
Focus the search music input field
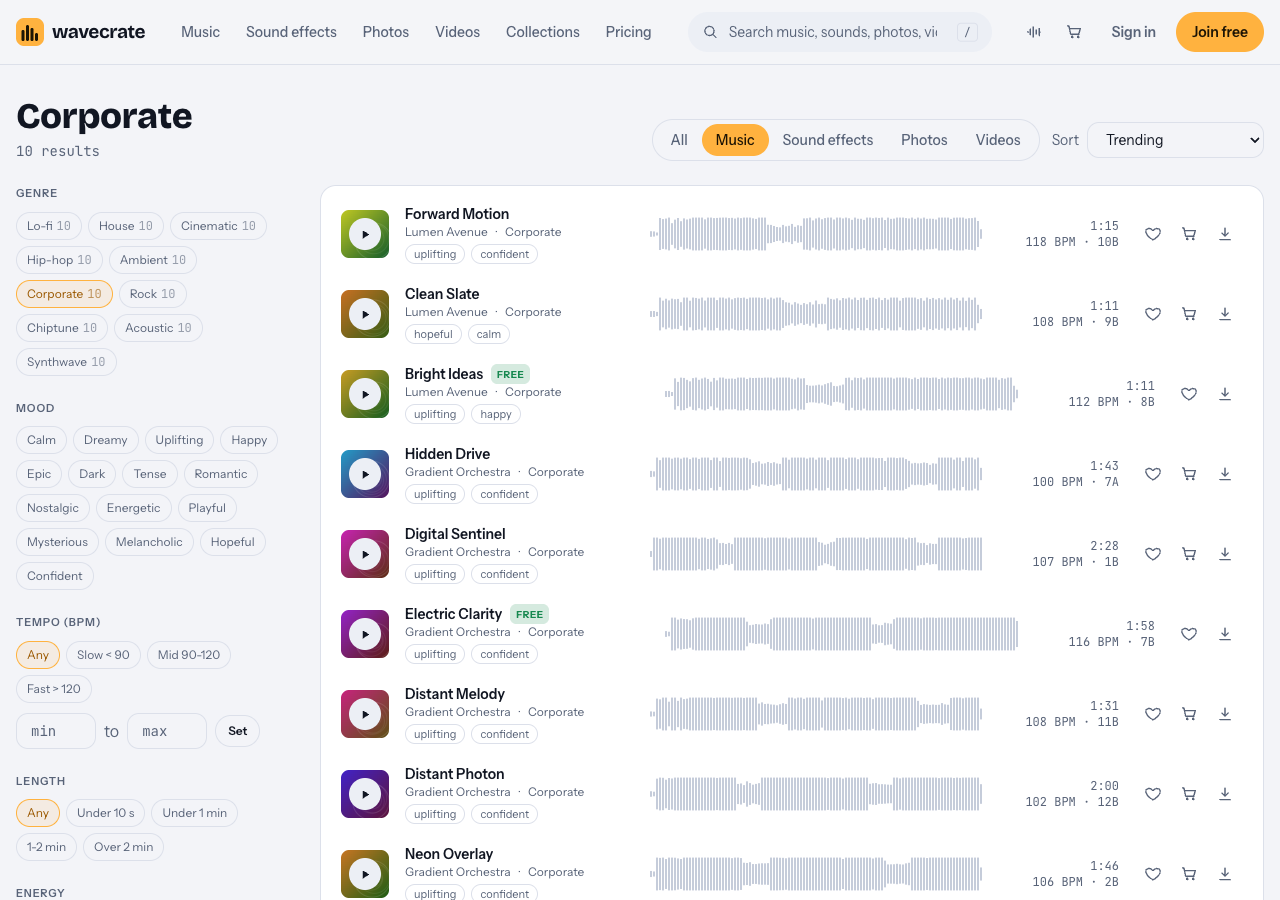pyautogui.click(x=833, y=32)
